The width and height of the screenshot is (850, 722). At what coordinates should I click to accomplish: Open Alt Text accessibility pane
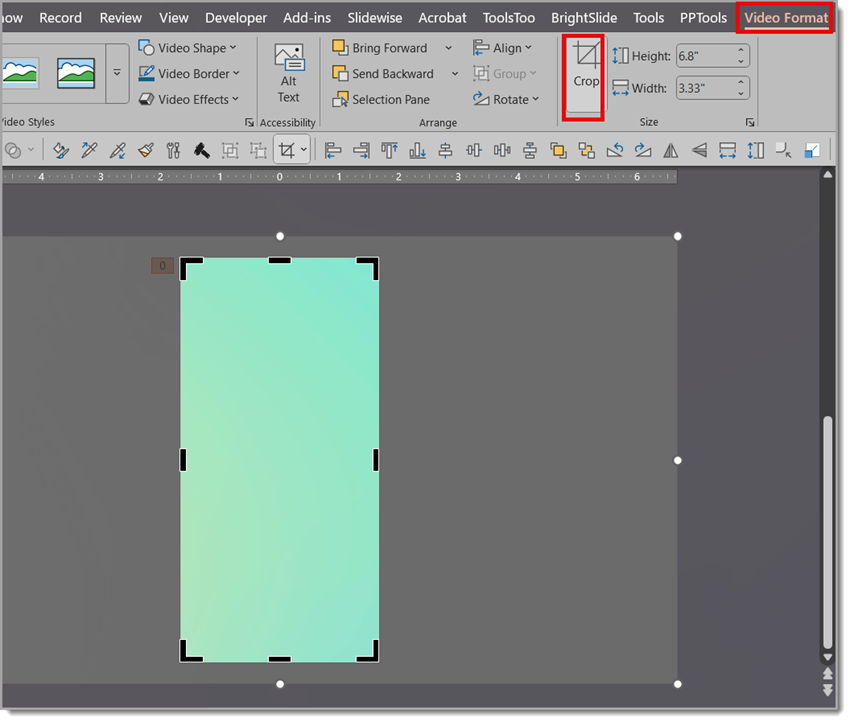[288, 73]
